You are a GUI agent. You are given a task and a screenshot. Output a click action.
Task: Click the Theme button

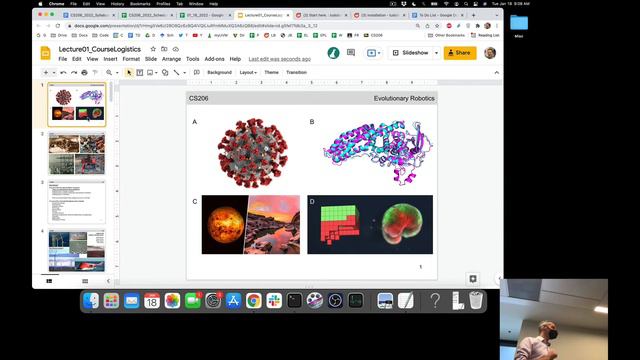click(271, 72)
